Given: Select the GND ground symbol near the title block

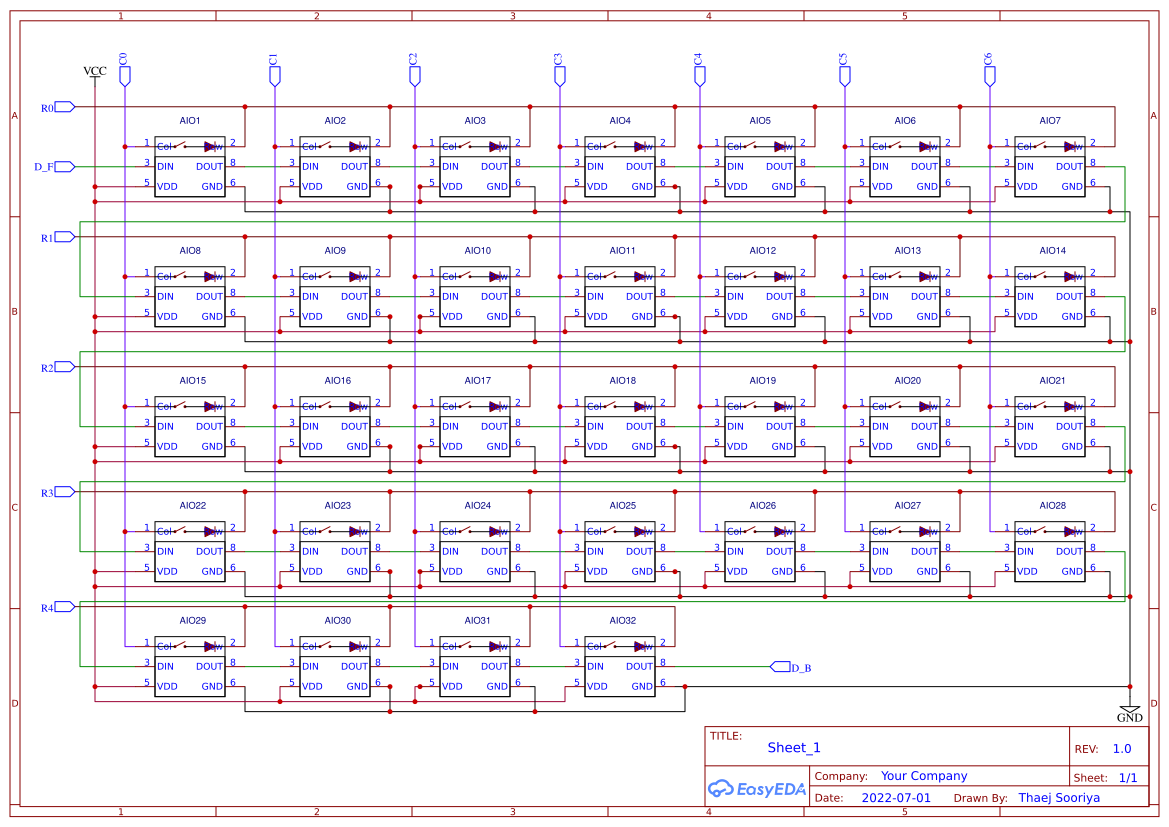Looking at the screenshot, I should 1129,709.
